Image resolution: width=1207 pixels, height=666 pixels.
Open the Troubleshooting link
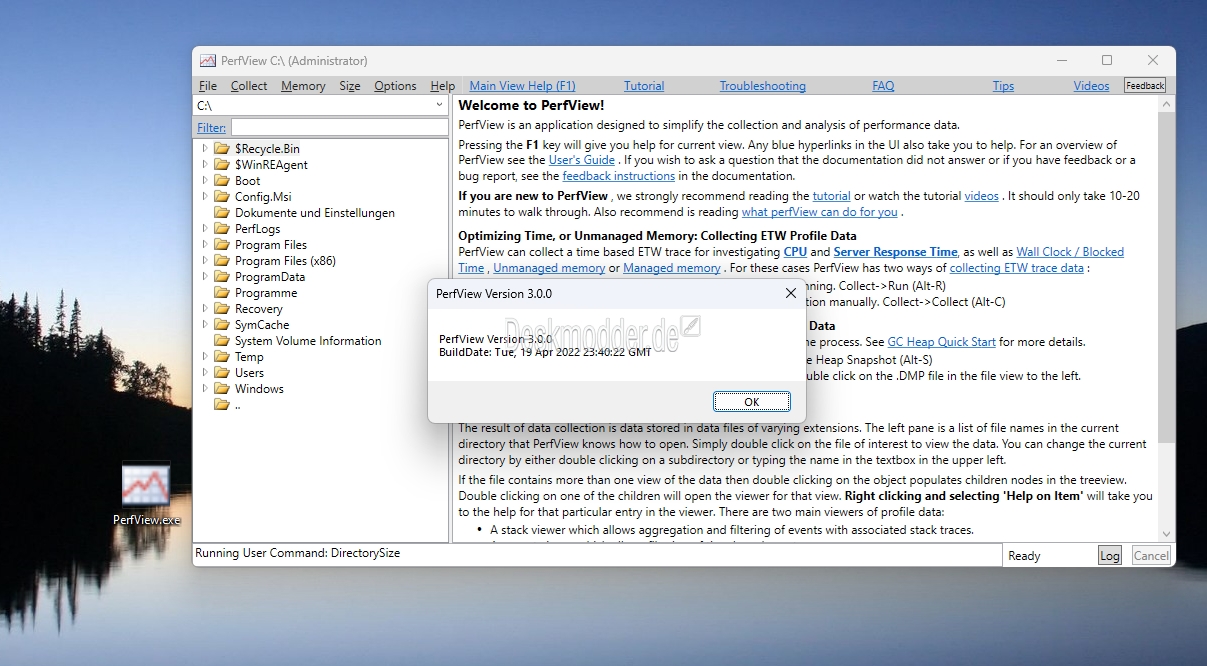[762, 86]
